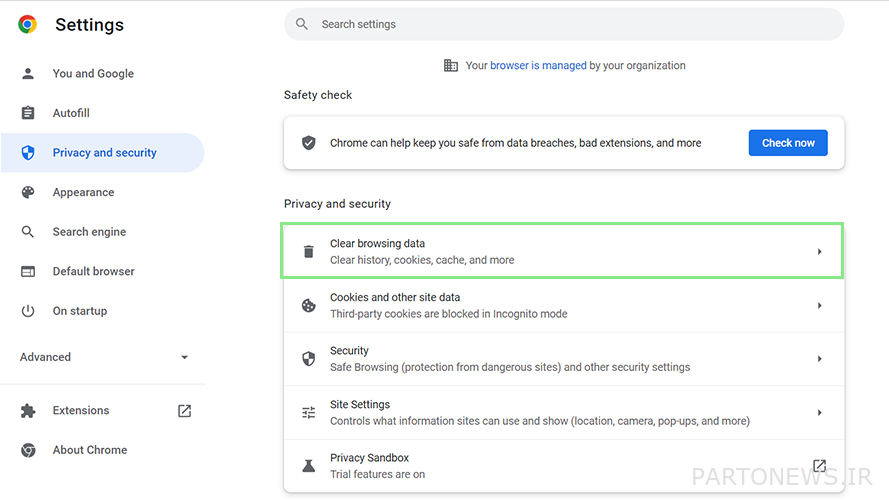Click into the Search settings field
889x500 pixels.
[564, 24]
